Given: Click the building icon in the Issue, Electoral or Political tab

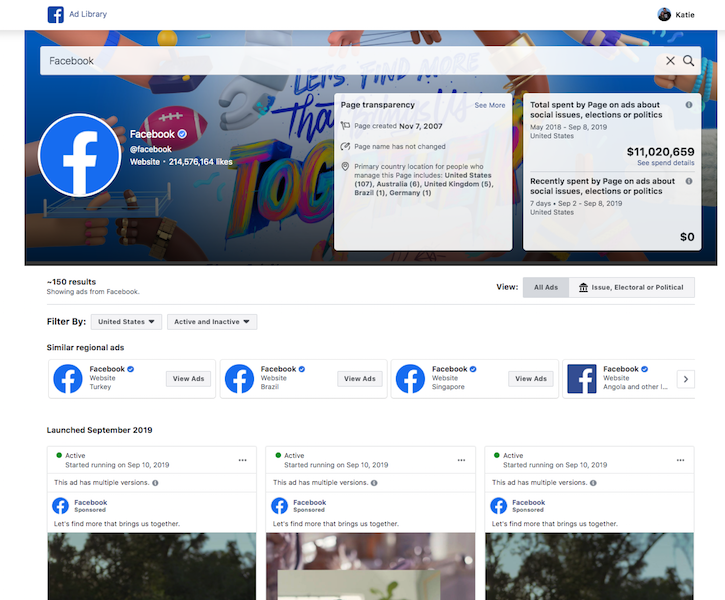Looking at the screenshot, I should (x=584, y=288).
